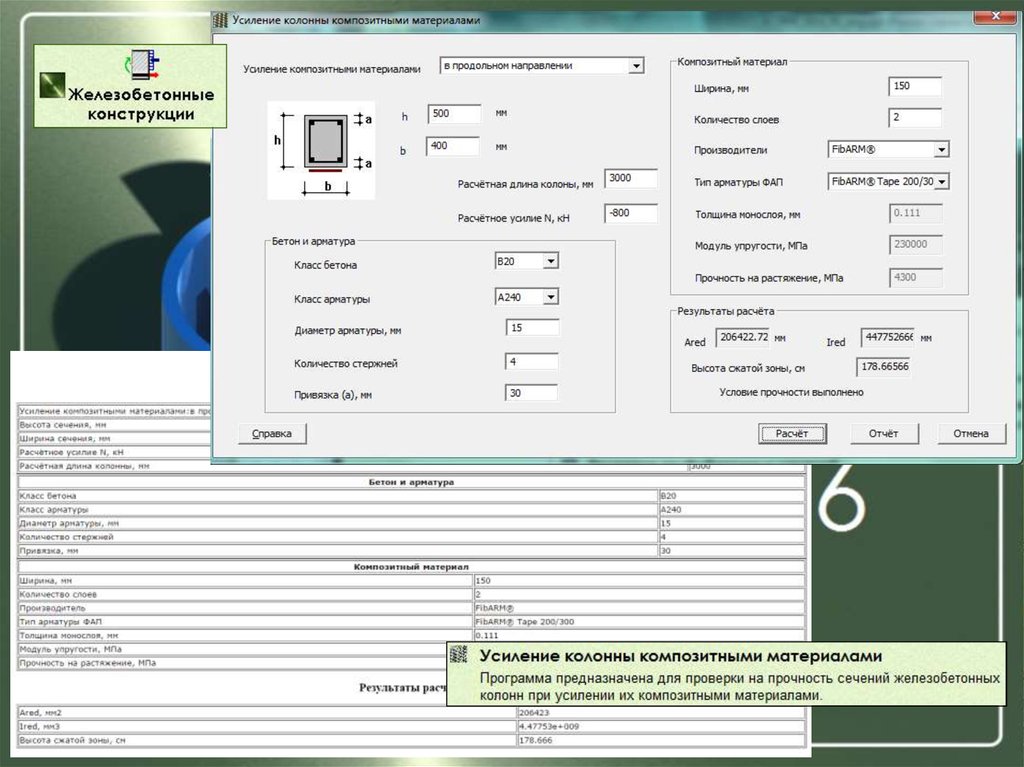Focus the Расчётное усилие N field
This screenshot has width=1024, height=767.
click(x=631, y=213)
